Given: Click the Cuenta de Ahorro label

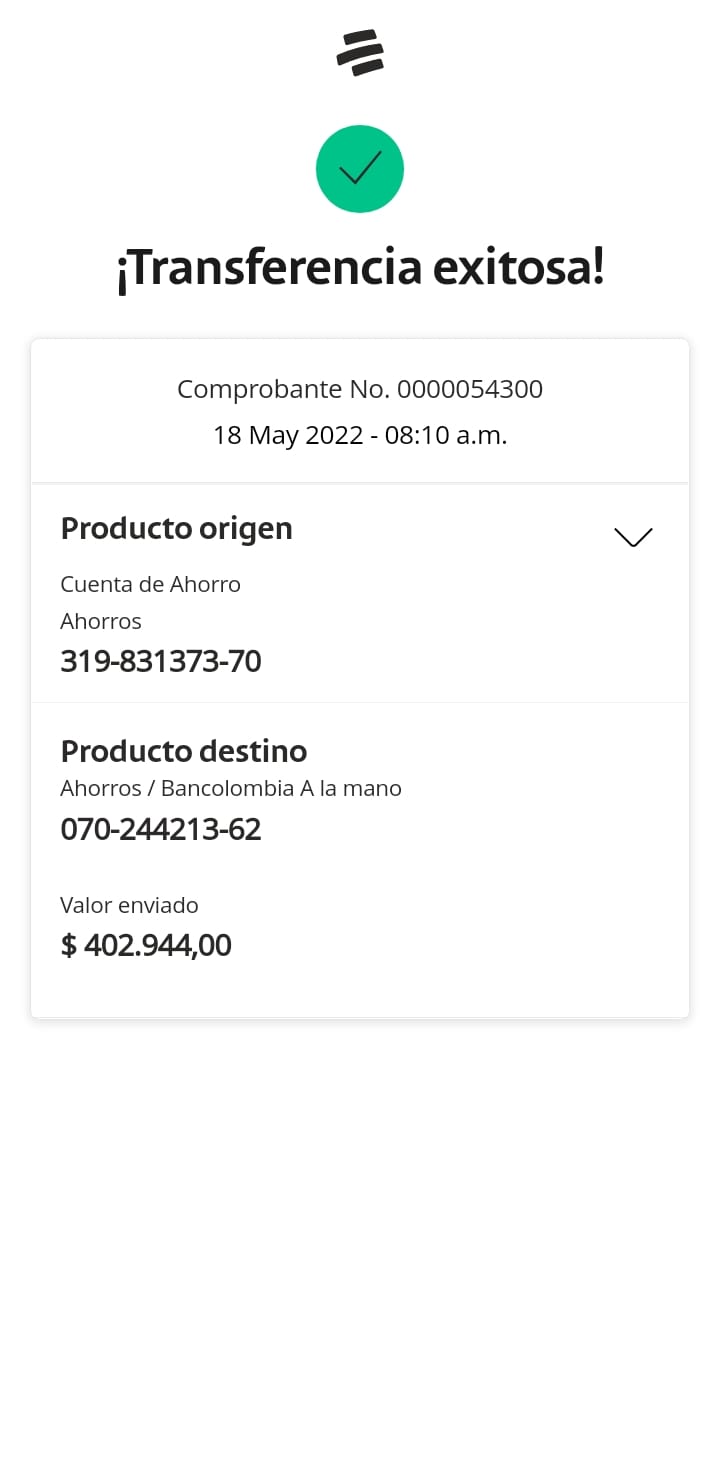Looking at the screenshot, I should (x=150, y=584).
